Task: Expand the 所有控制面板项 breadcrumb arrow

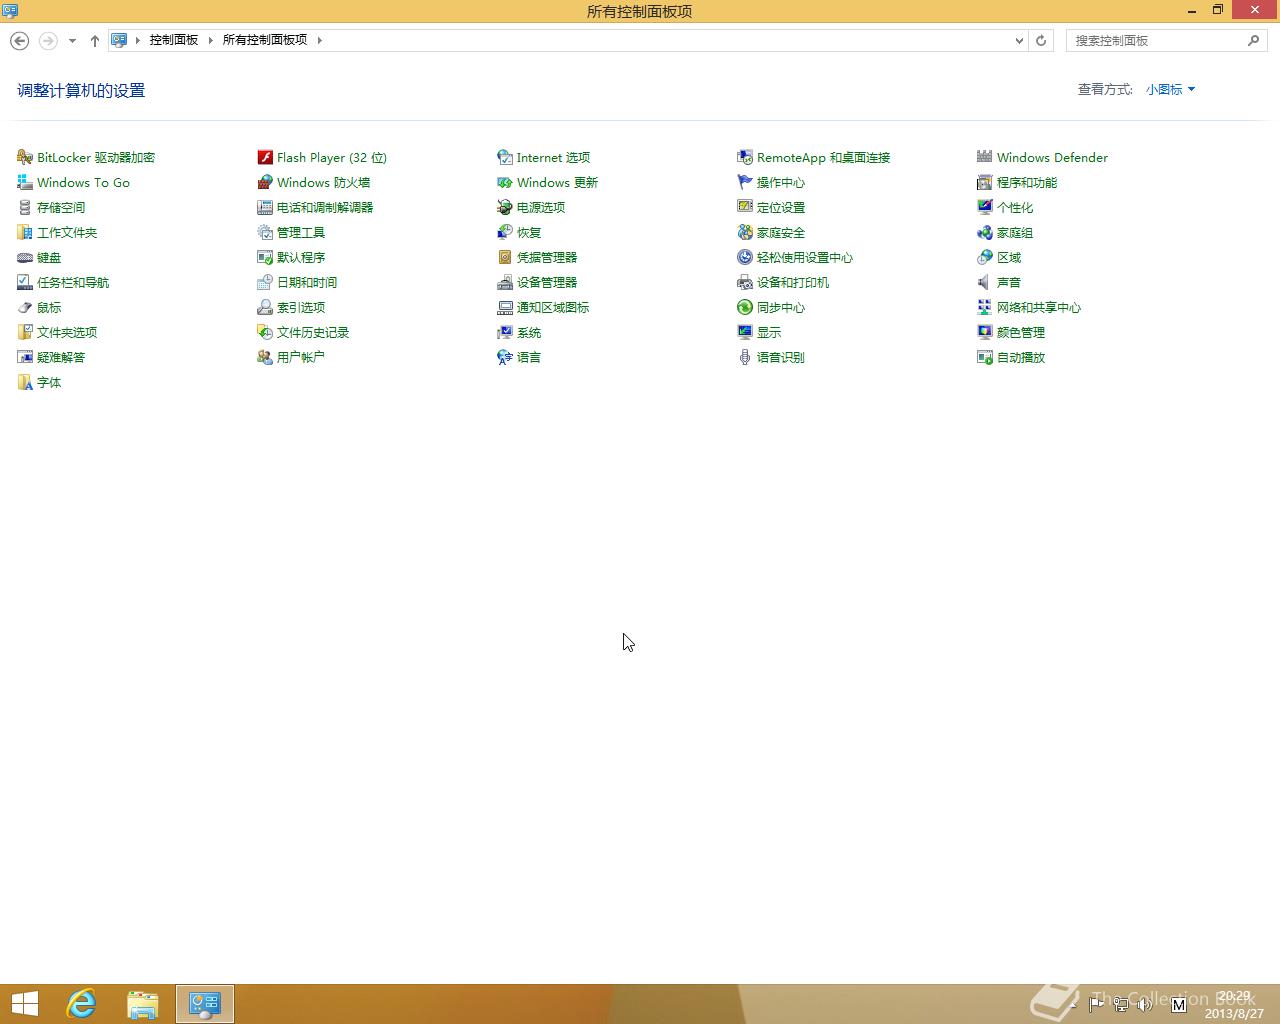Action: click(319, 40)
